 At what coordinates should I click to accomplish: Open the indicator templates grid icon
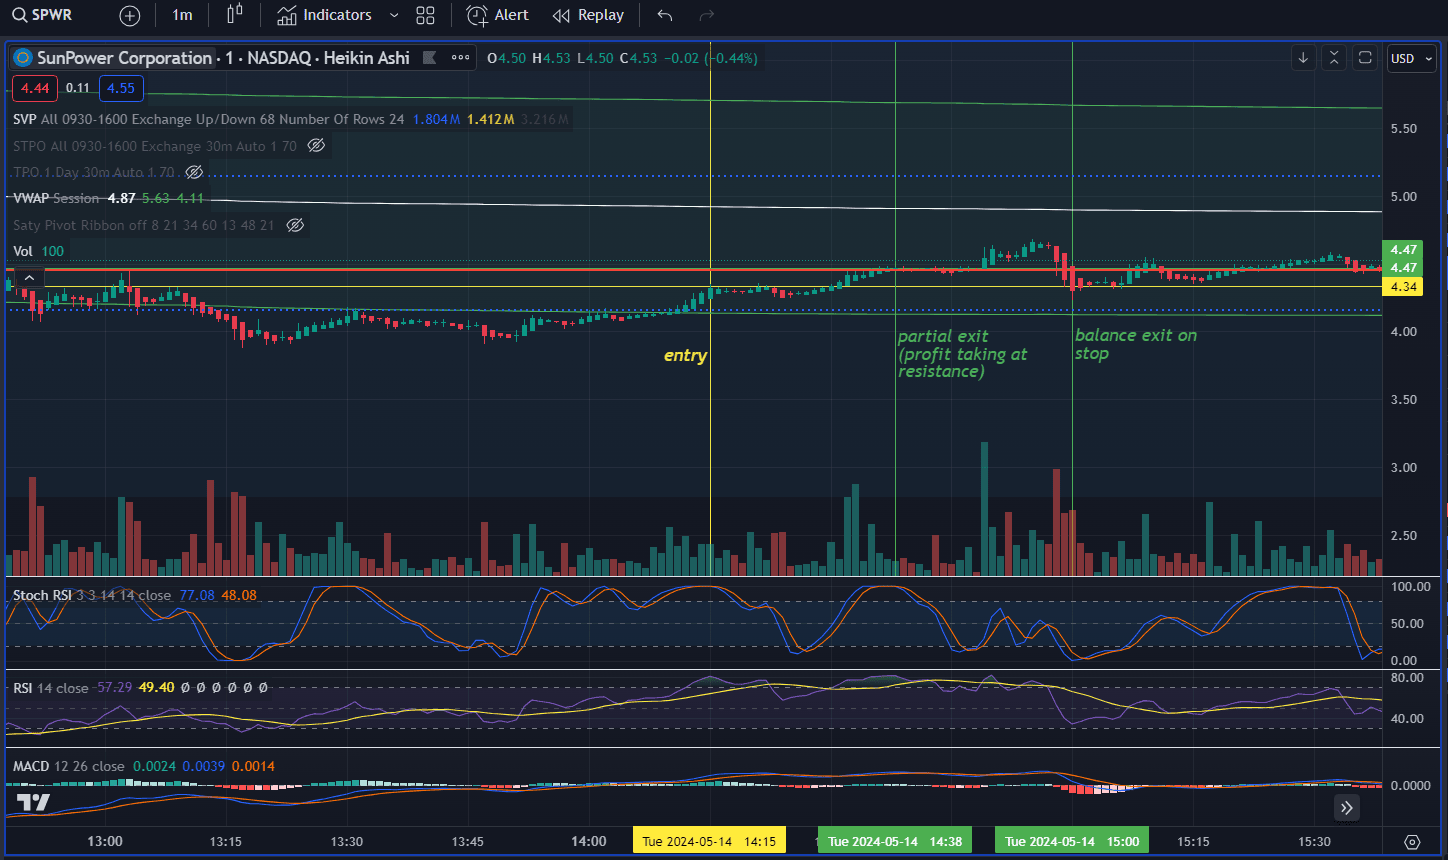pos(425,15)
